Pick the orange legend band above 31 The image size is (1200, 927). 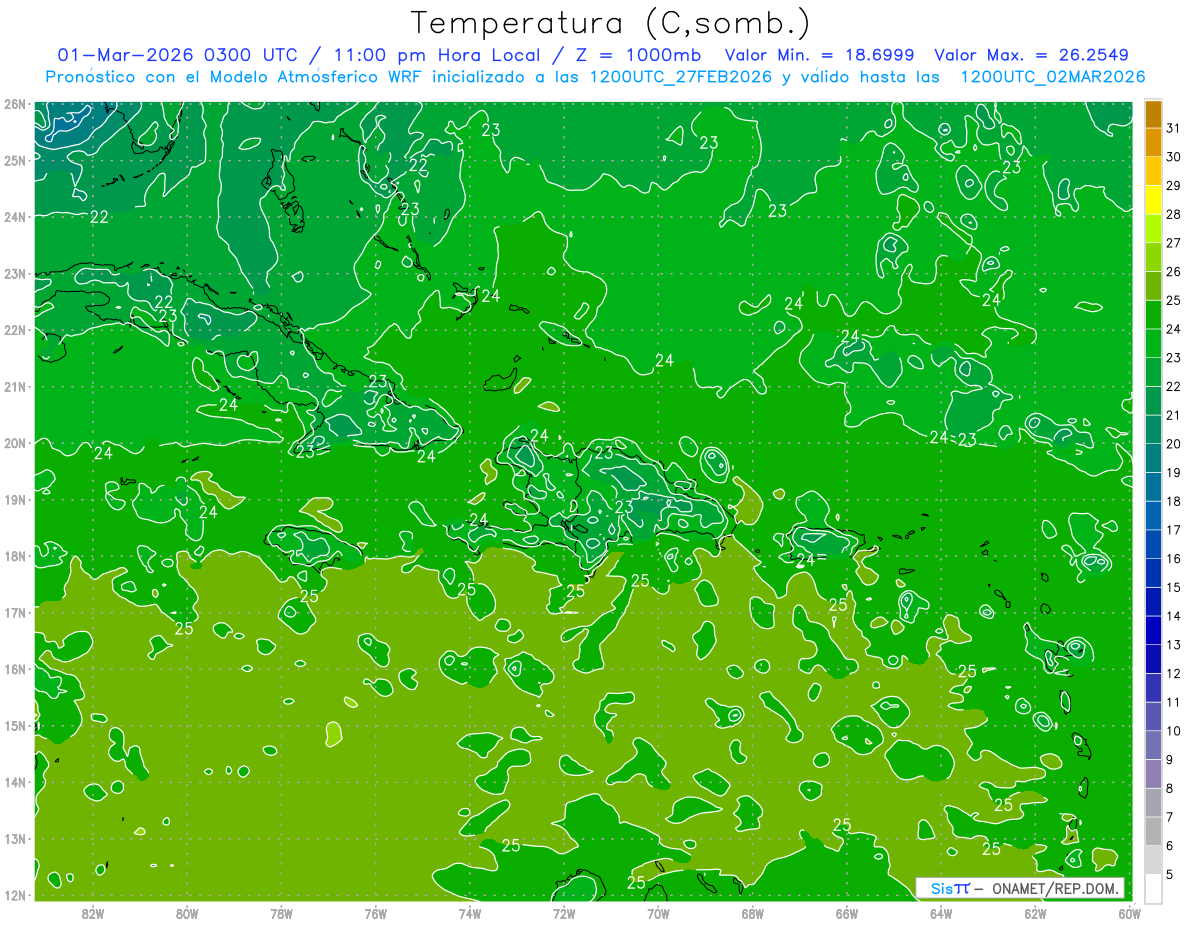point(1153,114)
